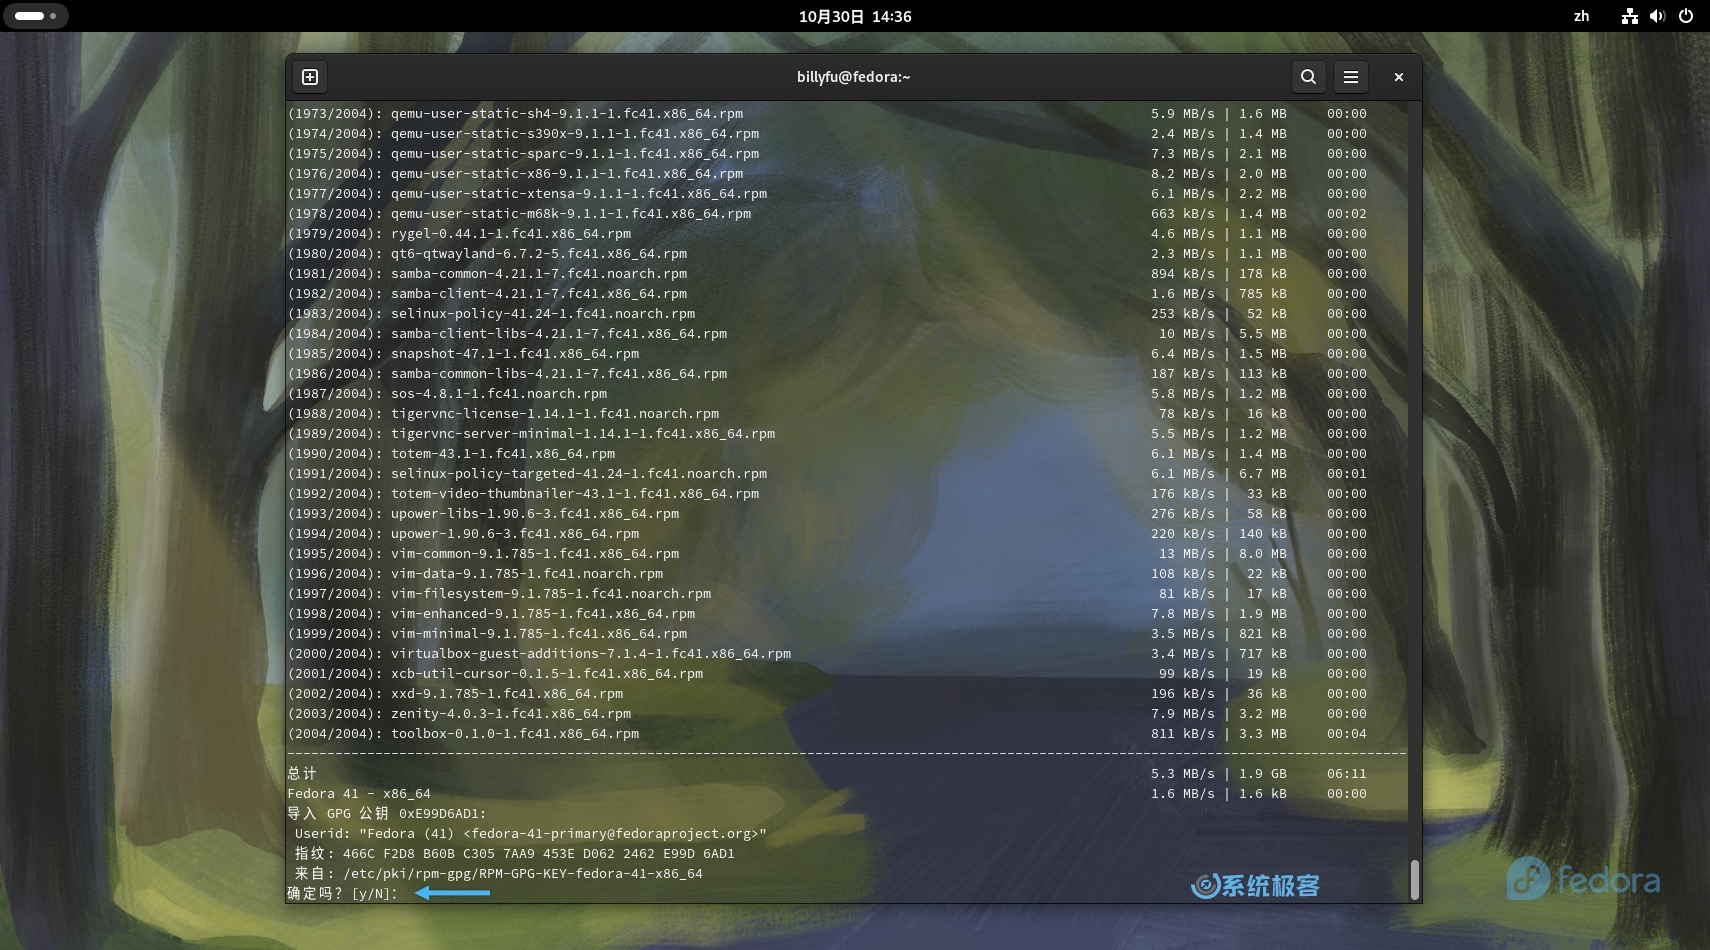The image size is (1710, 950).
Task: Click the 8.0 MB size of vim-common
Action: pos(1263,553)
